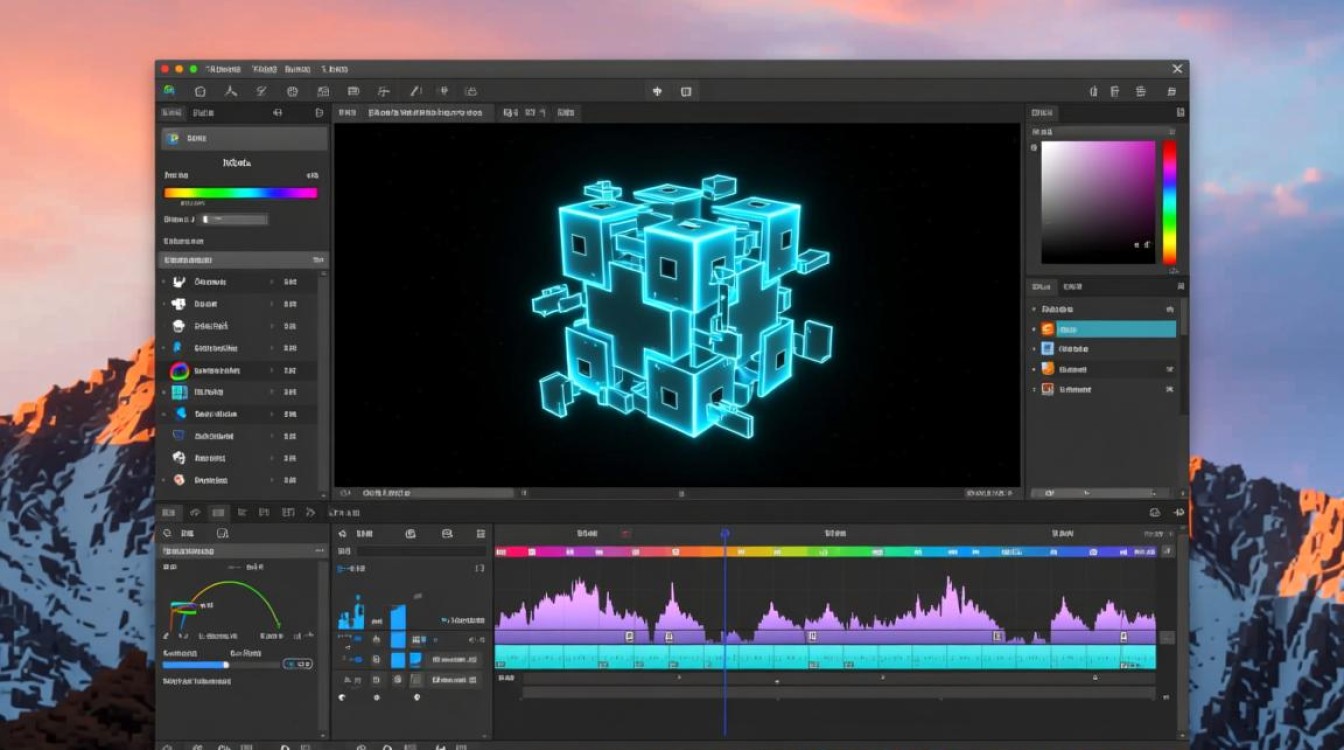Expand the top group row in the right layers list

tap(1034, 310)
